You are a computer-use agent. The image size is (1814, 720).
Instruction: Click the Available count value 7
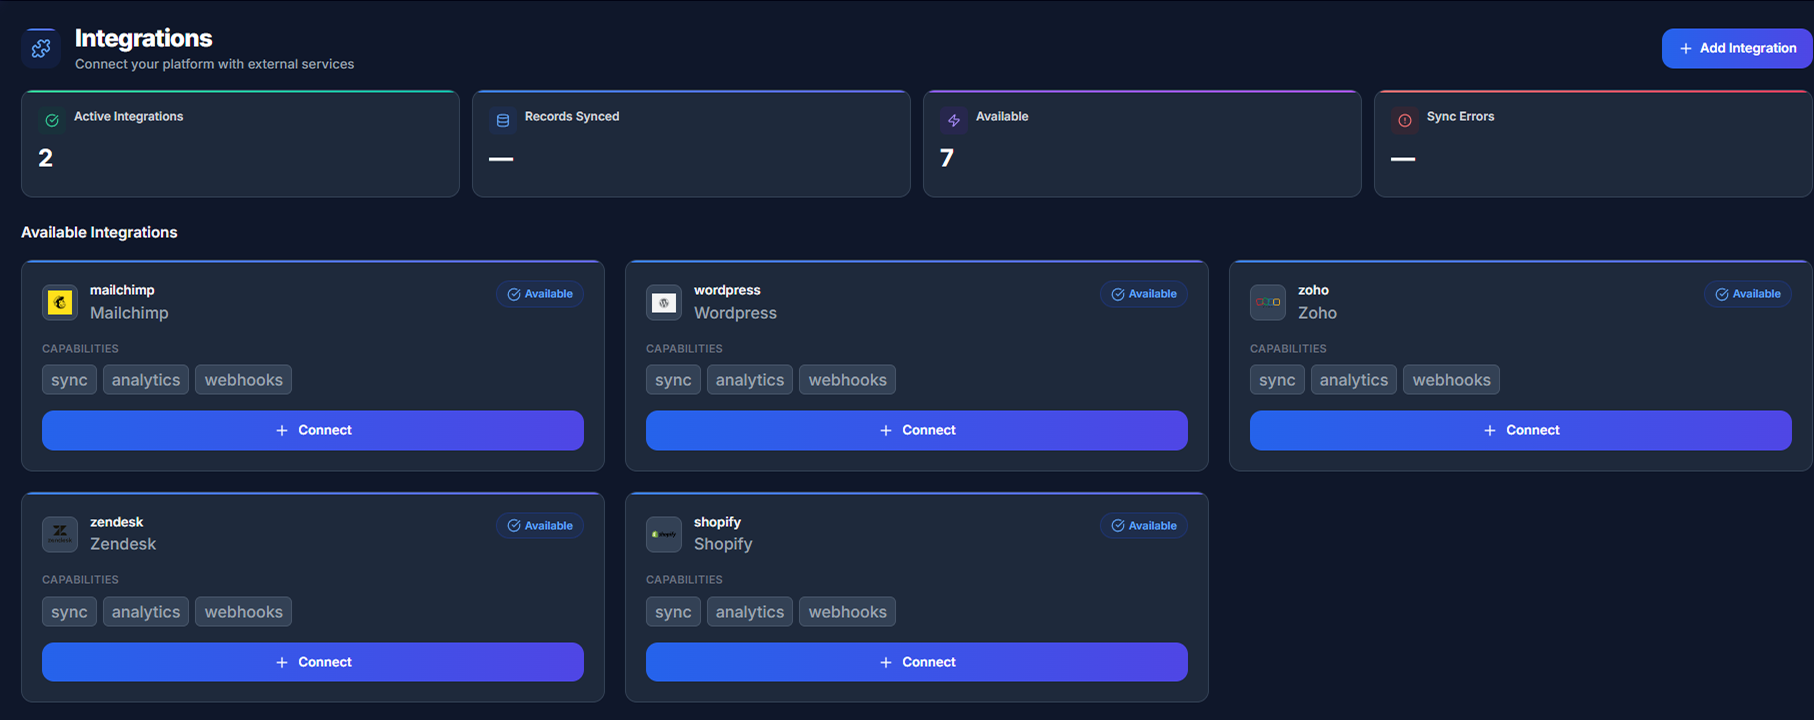947,158
